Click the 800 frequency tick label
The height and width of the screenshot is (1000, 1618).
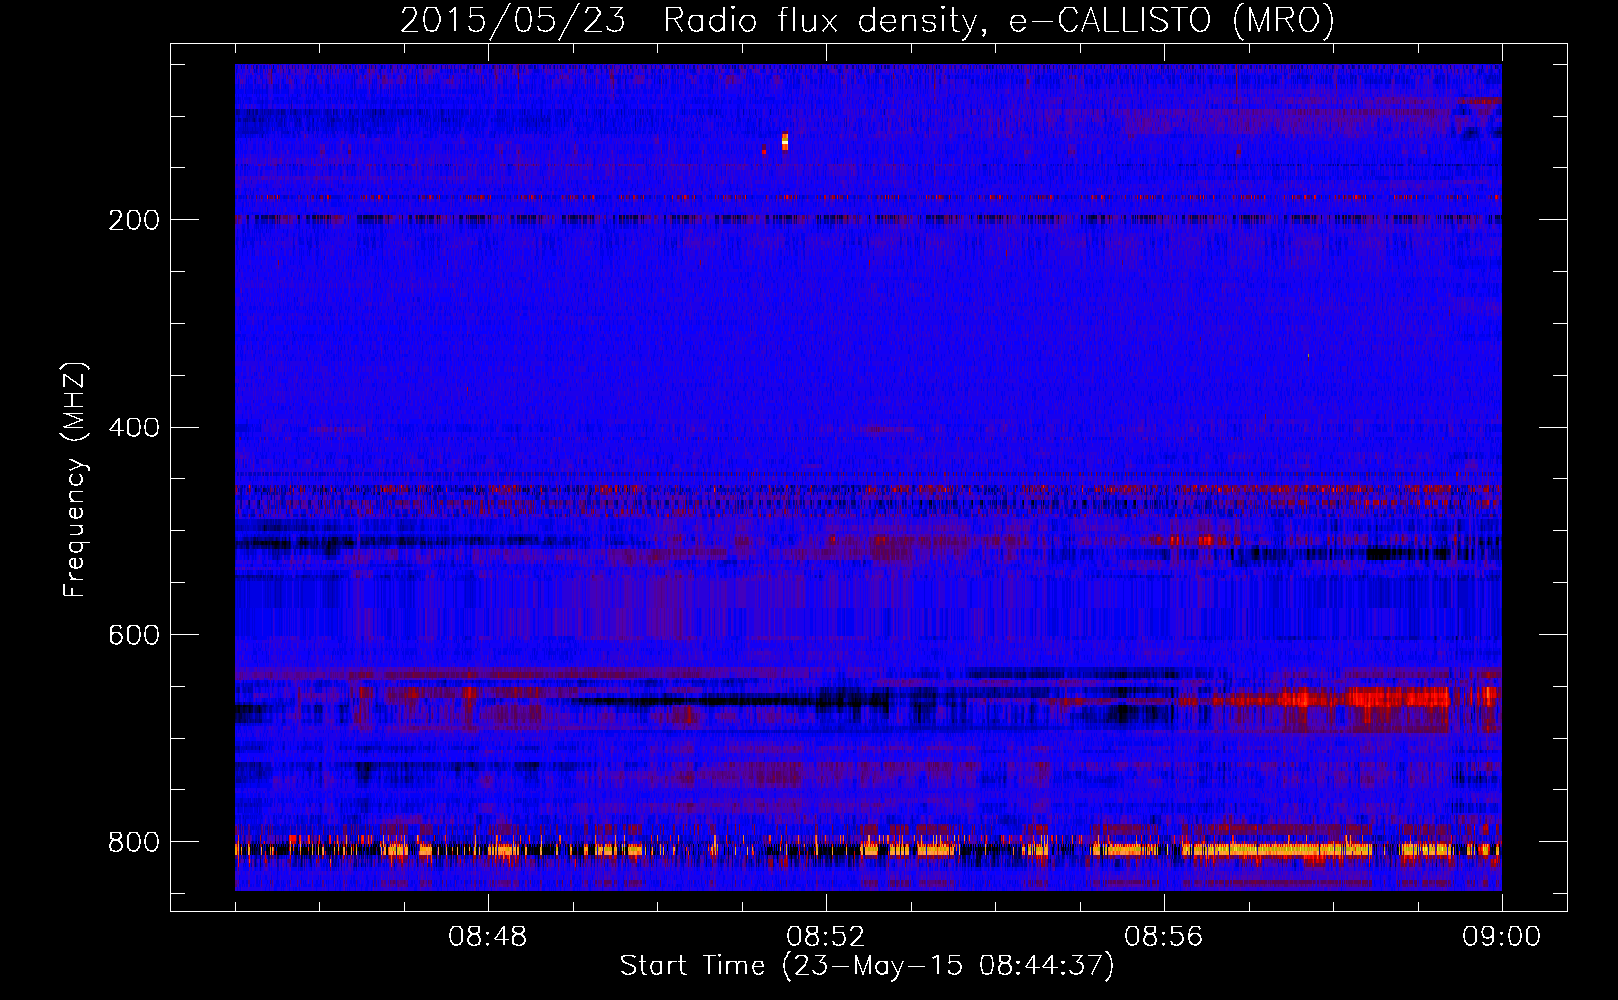[133, 842]
